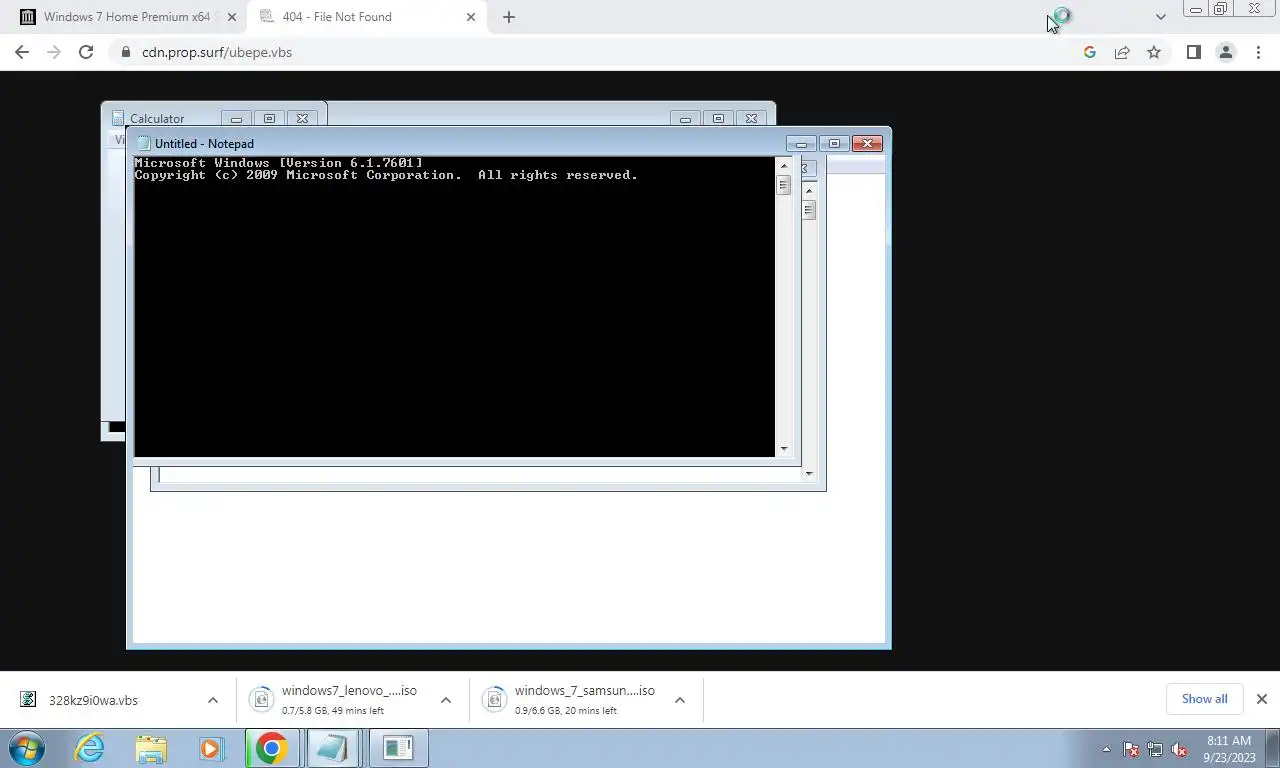Click the Calculator title bar icon

[x=118, y=118]
